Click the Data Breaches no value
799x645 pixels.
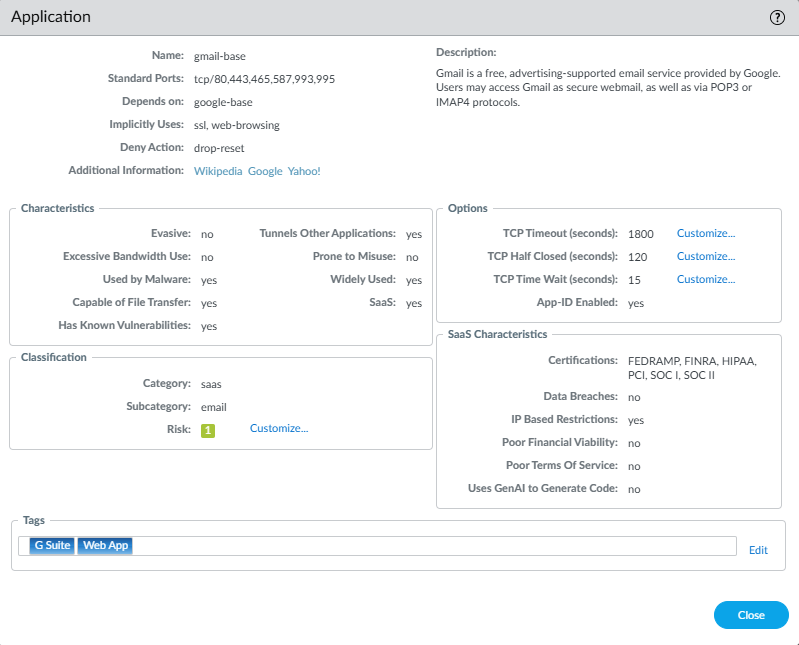click(634, 397)
